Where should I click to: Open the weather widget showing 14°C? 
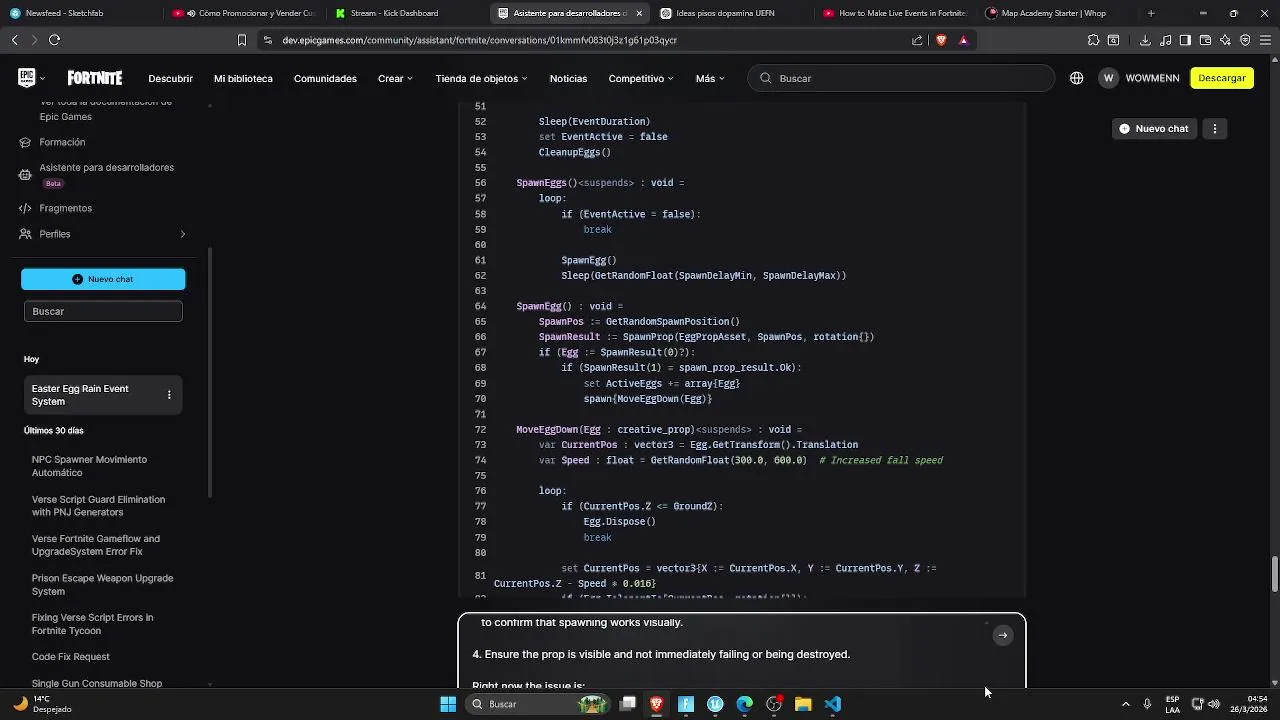tap(42, 704)
